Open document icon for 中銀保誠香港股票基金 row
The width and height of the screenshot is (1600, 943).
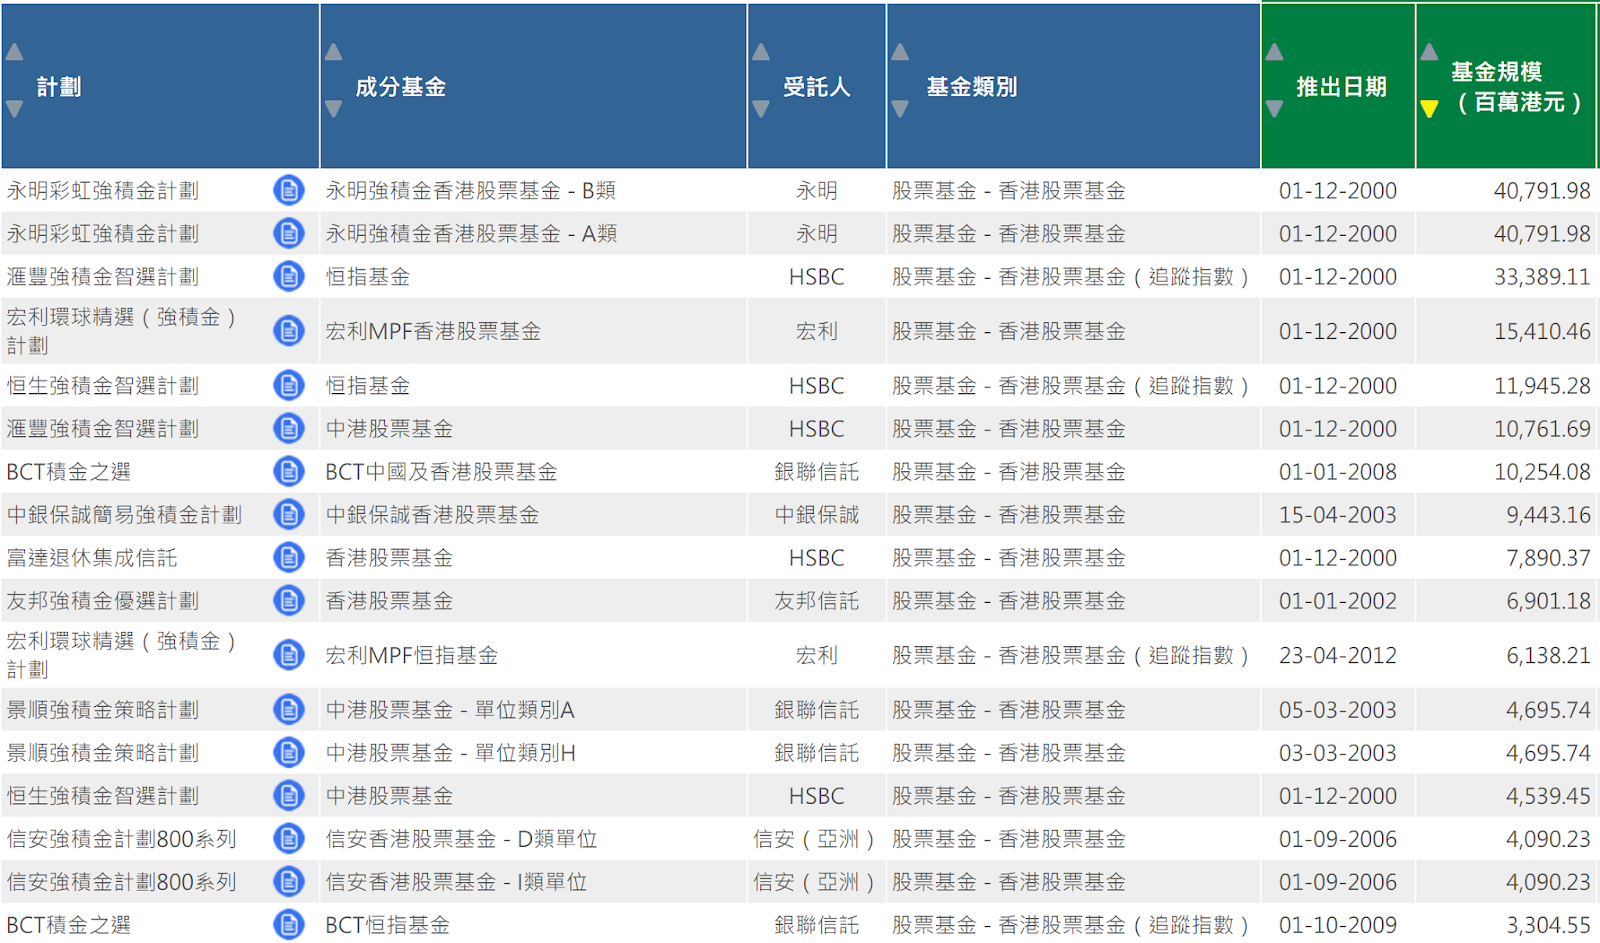click(x=289, y=514)
